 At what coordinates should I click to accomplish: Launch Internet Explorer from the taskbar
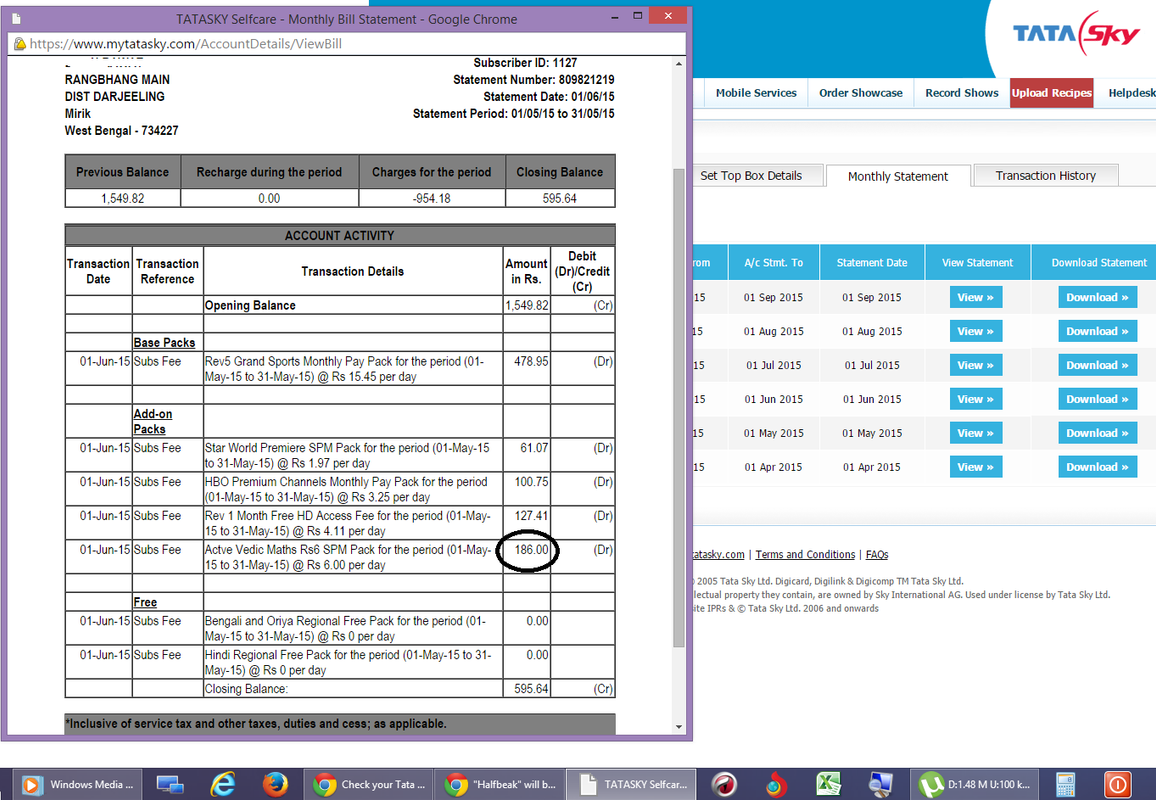coord(223,785)
